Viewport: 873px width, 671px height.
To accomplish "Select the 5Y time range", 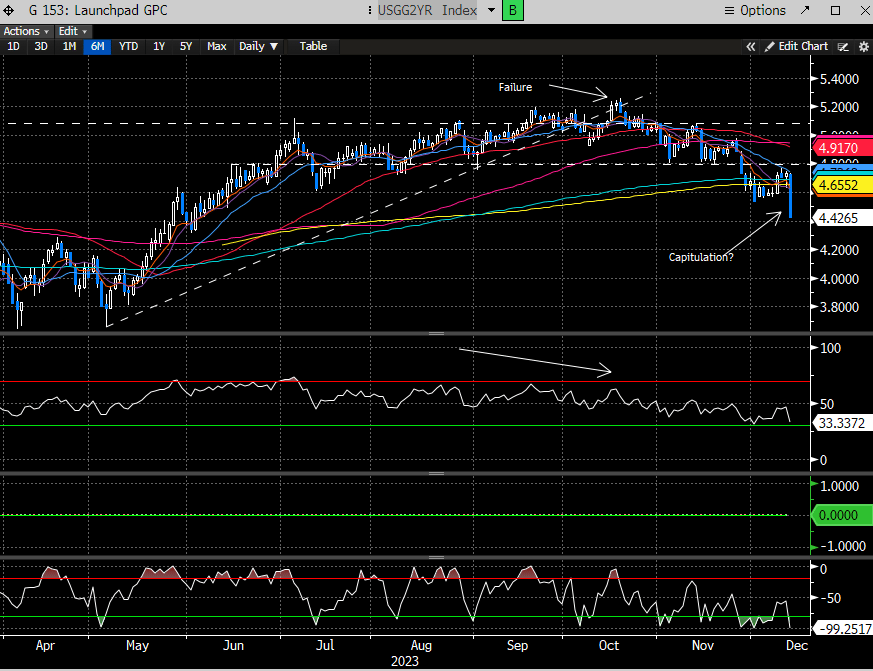I will pos(186,46).
